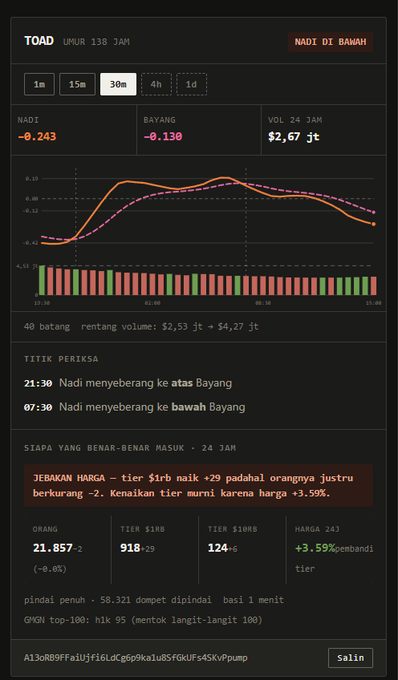Click the 21:30 checkpoint crossing above Bayang
The height and width of the screenshot is (680, 398).
[128, 383]
